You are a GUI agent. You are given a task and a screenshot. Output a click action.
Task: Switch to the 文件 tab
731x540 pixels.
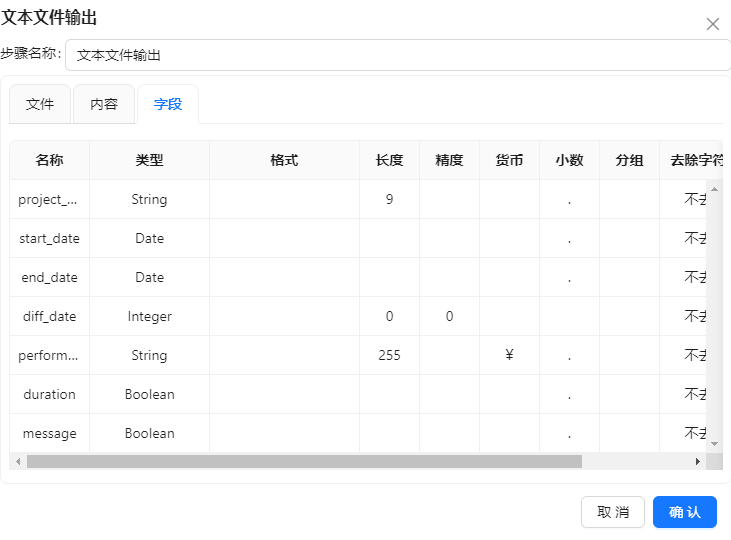coord(40,104)
